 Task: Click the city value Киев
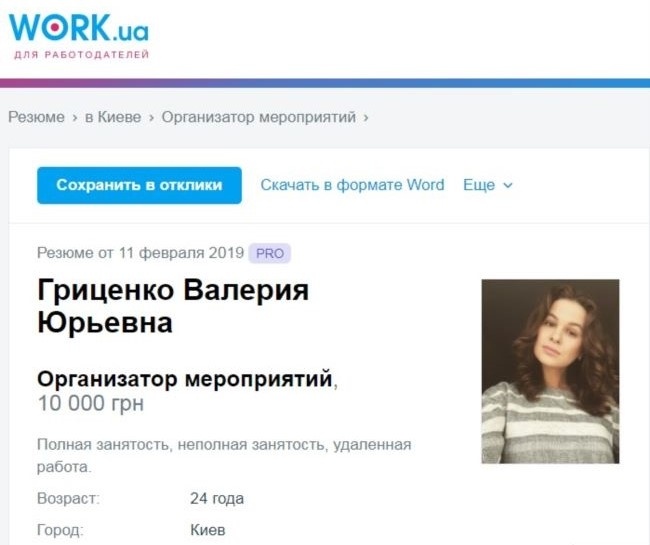click(208, 530)
